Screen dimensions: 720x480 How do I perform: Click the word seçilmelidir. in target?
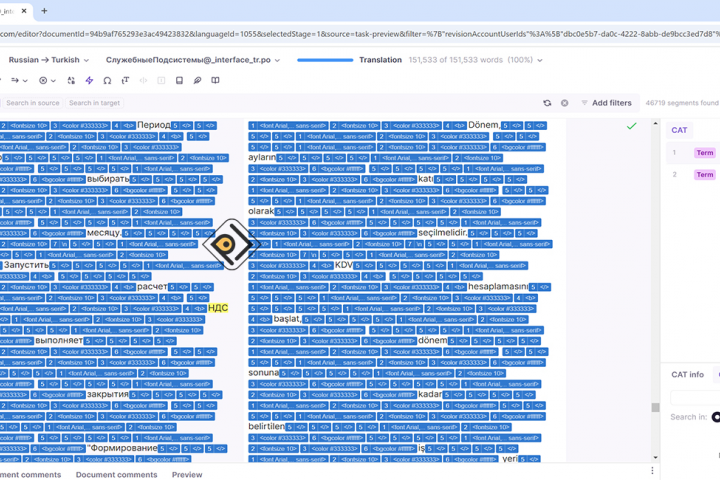[x=443, y=233]
